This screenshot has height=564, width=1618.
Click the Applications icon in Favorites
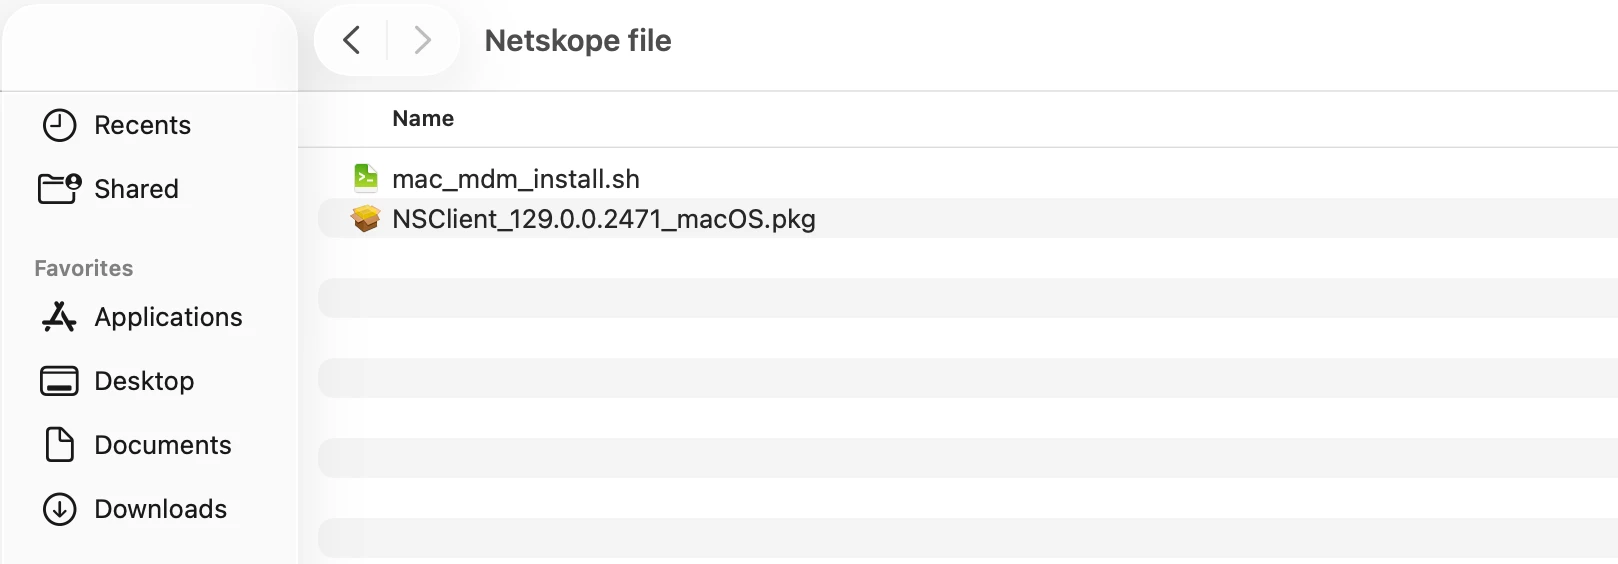click(x=59, y=317)
